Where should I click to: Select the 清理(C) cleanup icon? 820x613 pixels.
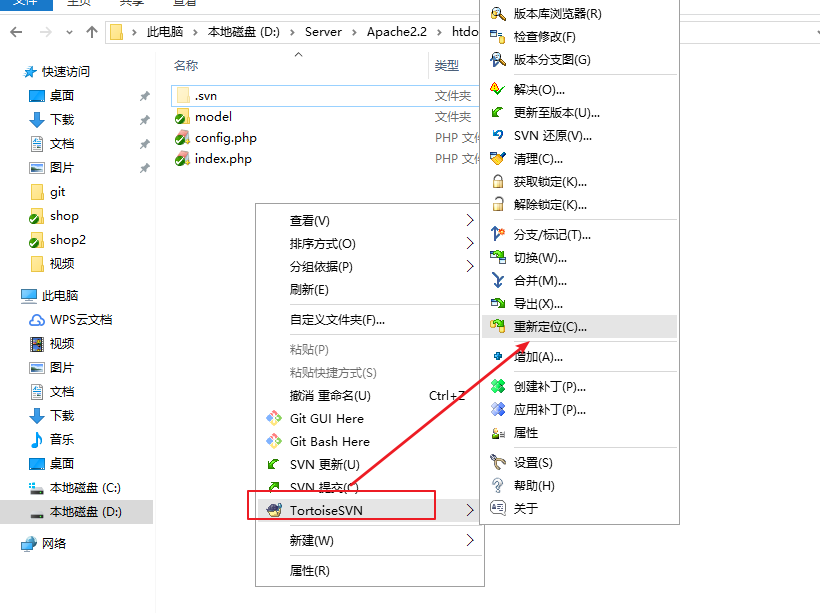pos(498,159)
